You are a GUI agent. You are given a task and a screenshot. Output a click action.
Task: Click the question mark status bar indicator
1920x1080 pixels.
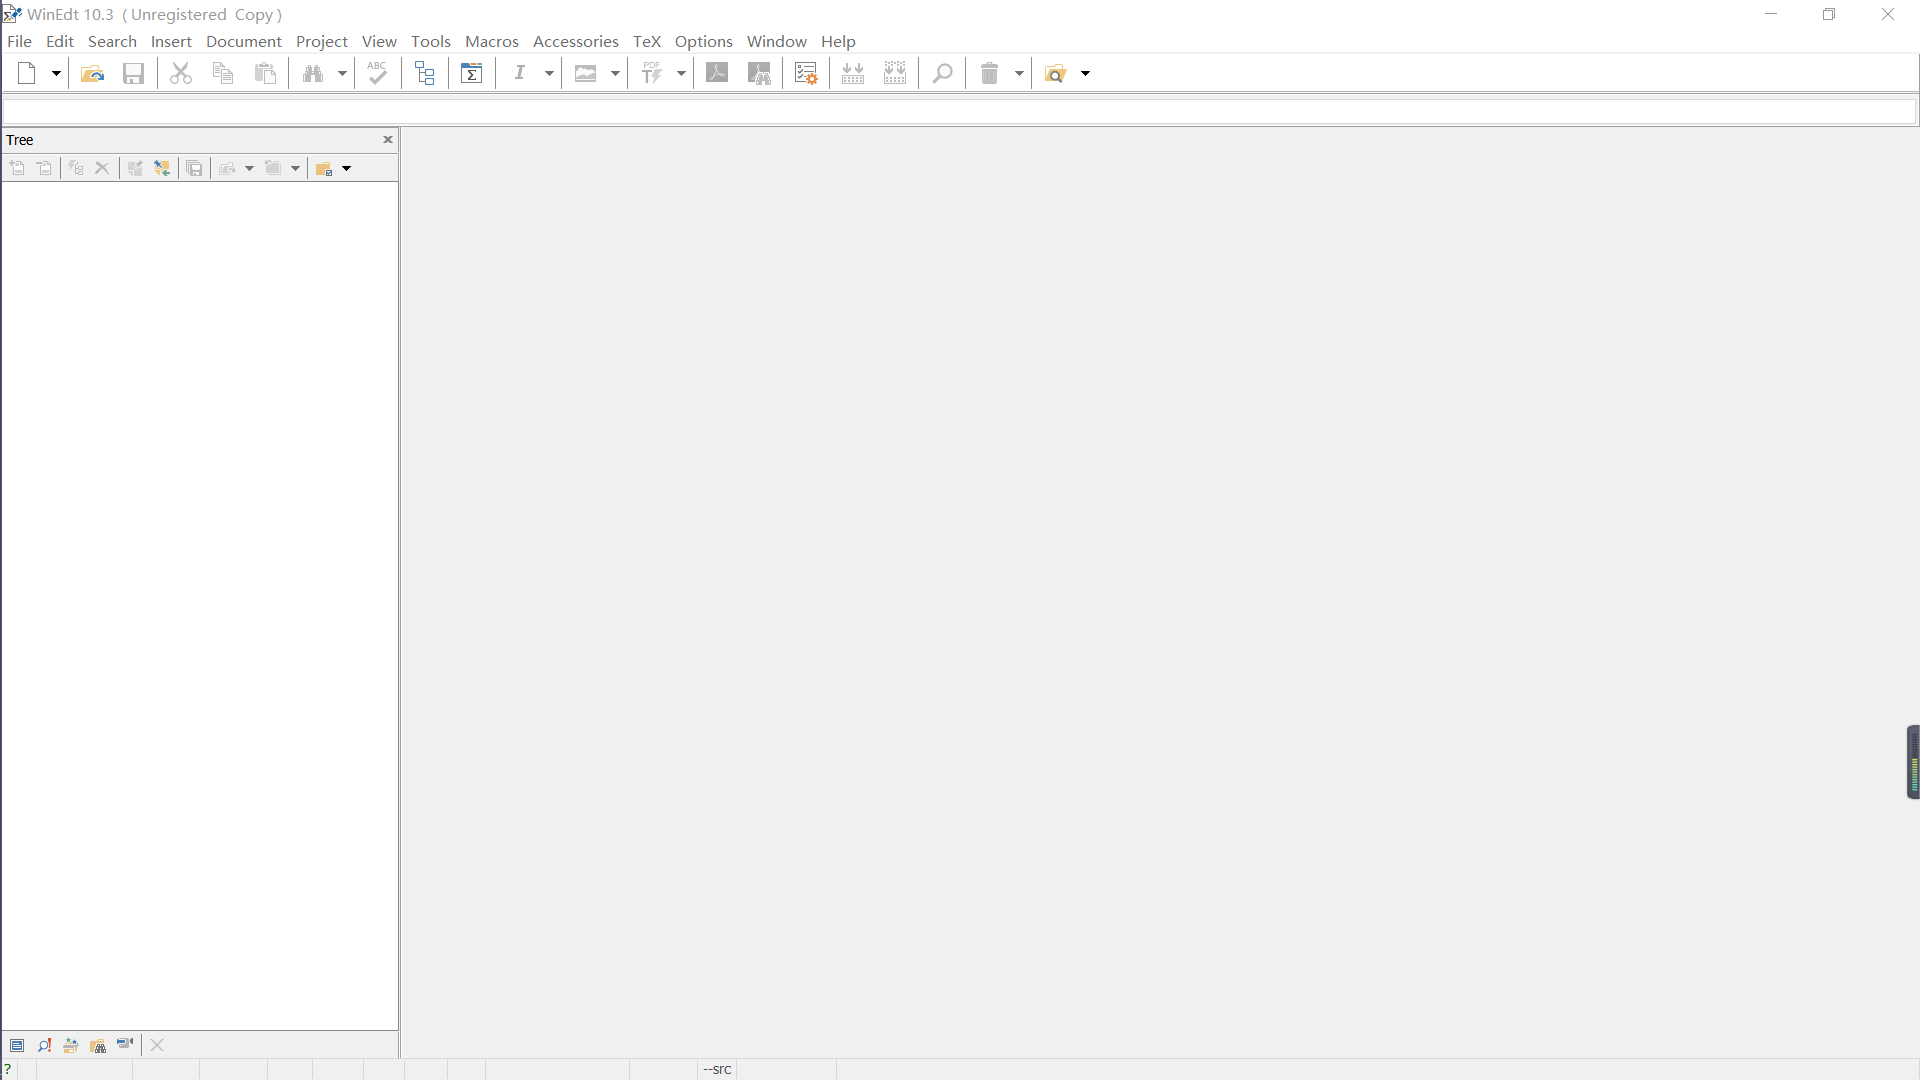click(8, 1069)
